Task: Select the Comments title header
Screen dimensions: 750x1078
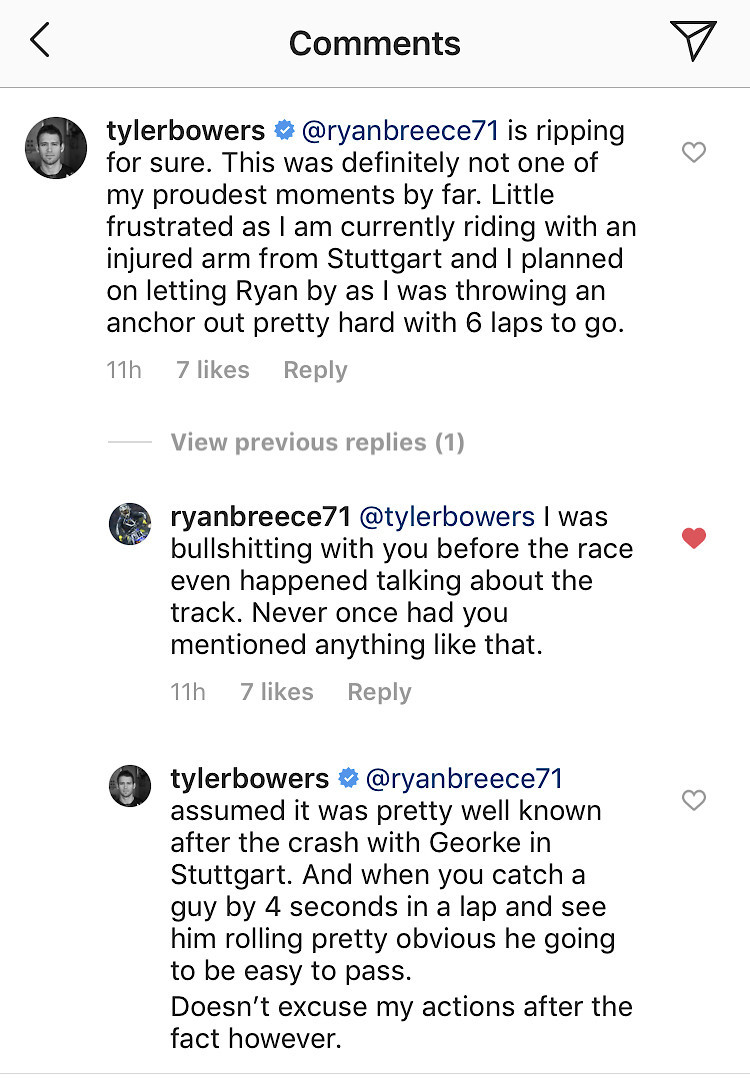Action: pyautogui.click(x=374, y=43)
